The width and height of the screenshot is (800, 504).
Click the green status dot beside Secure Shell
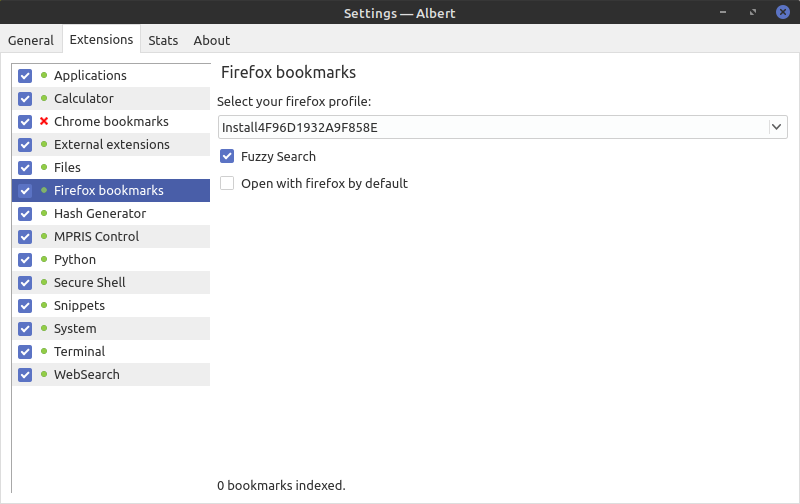[x=44, y=282]
